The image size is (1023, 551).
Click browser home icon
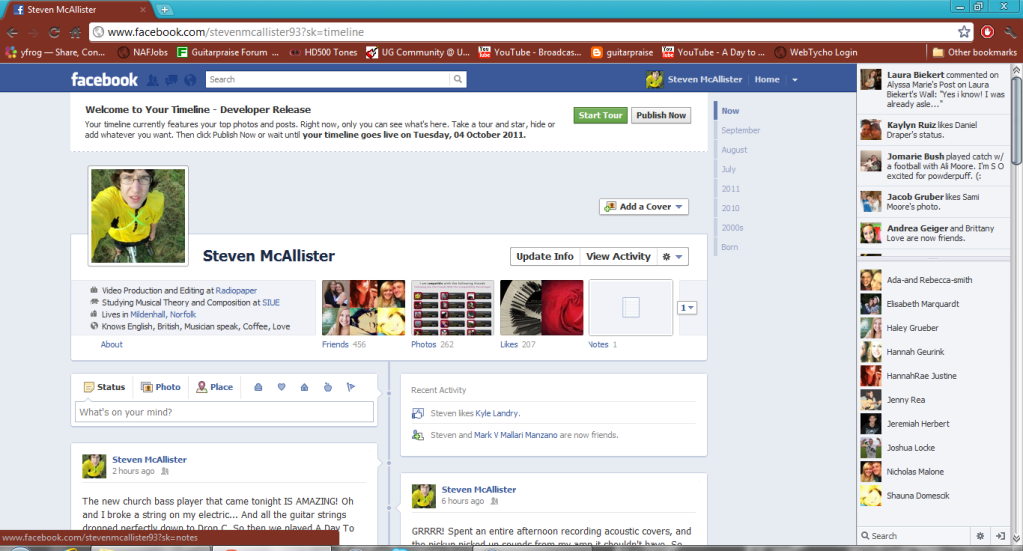click(76, 32)
